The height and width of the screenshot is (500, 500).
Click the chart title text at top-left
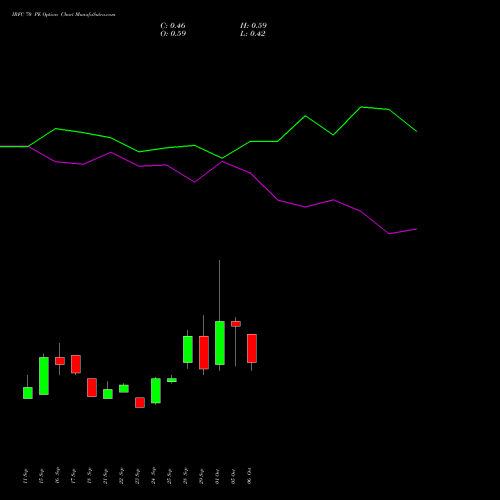pos(63,15)
